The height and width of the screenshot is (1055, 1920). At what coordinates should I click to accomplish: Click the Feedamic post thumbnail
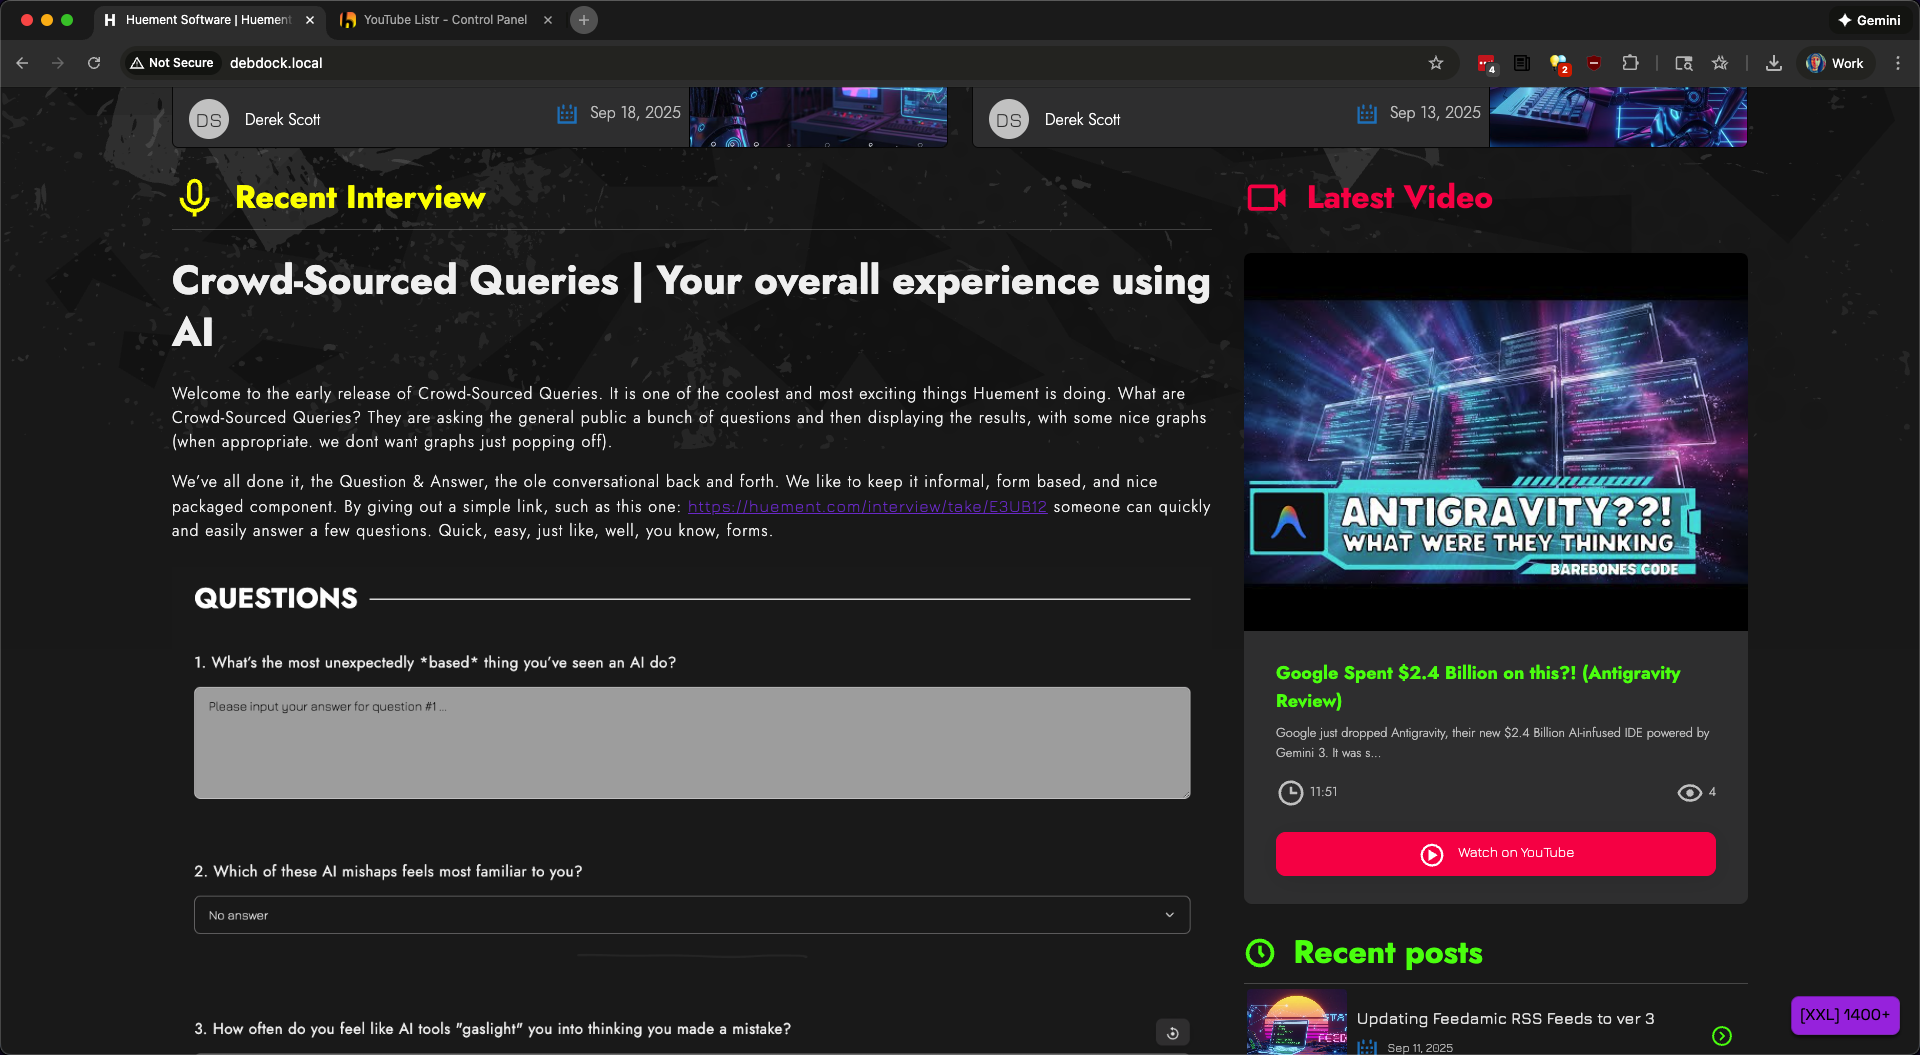click(1296, 1022)
